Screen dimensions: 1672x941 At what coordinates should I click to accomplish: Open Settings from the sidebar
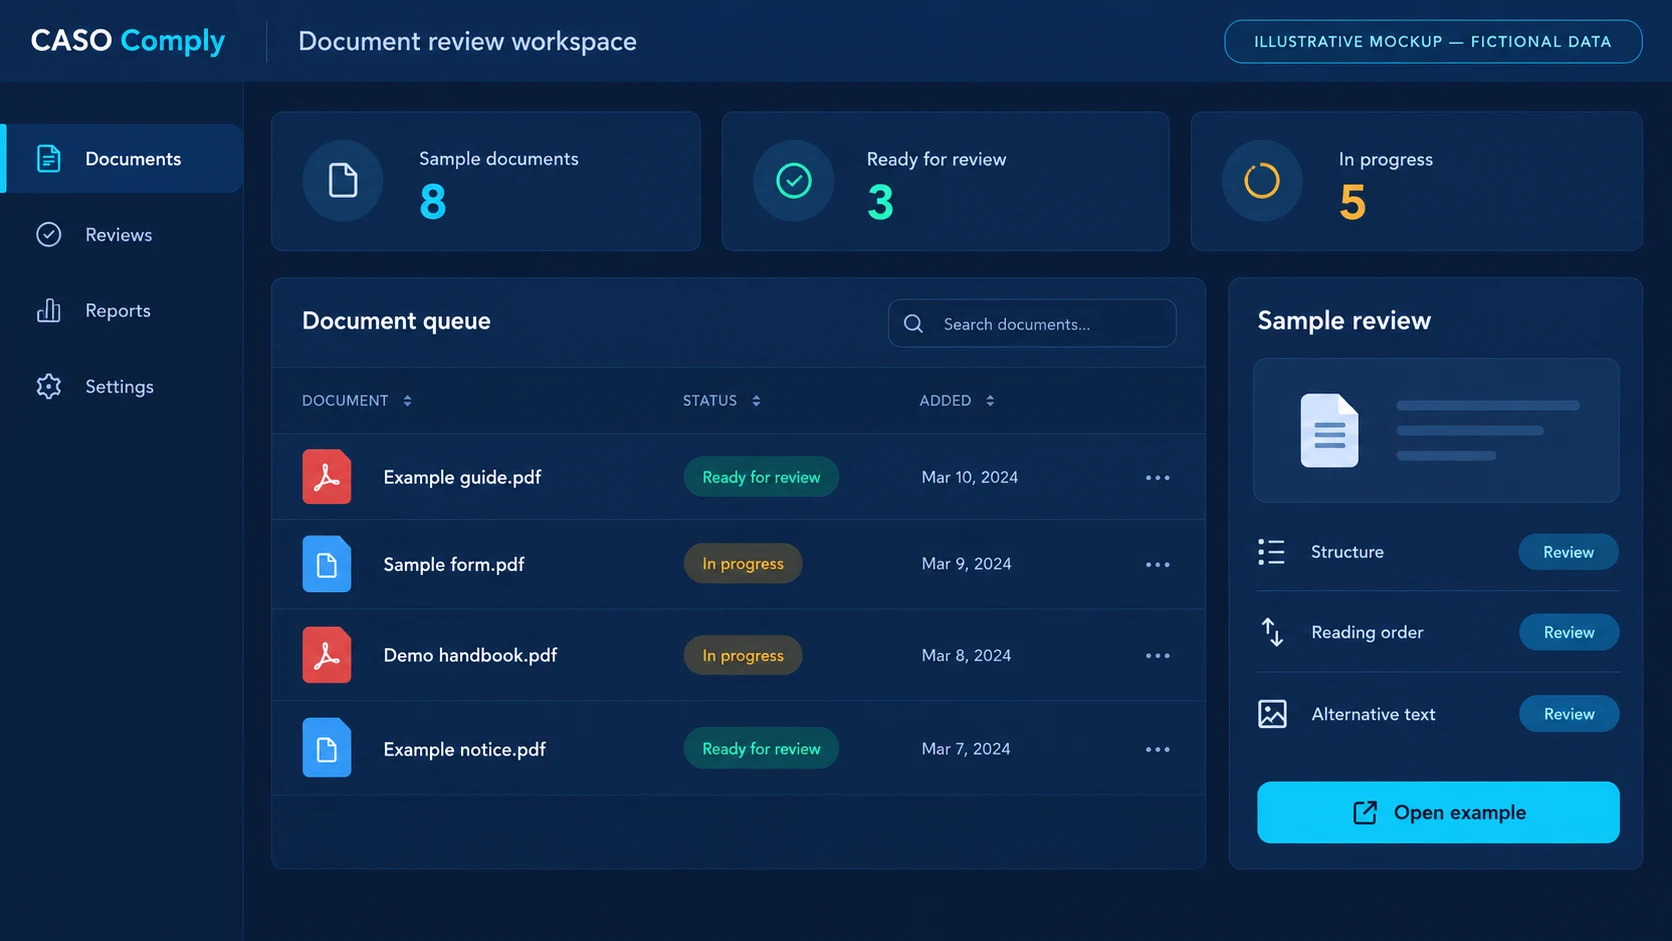click(119, 387)
